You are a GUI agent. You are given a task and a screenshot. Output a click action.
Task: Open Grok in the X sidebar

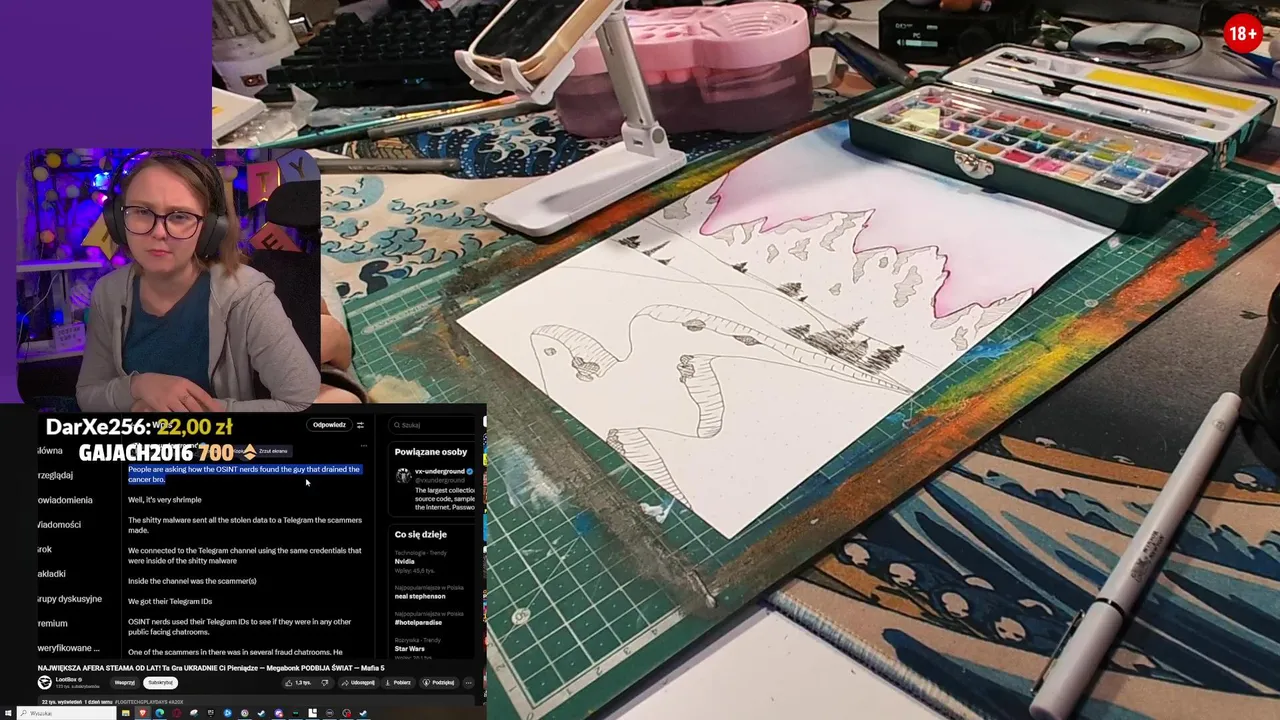[45, 549]
